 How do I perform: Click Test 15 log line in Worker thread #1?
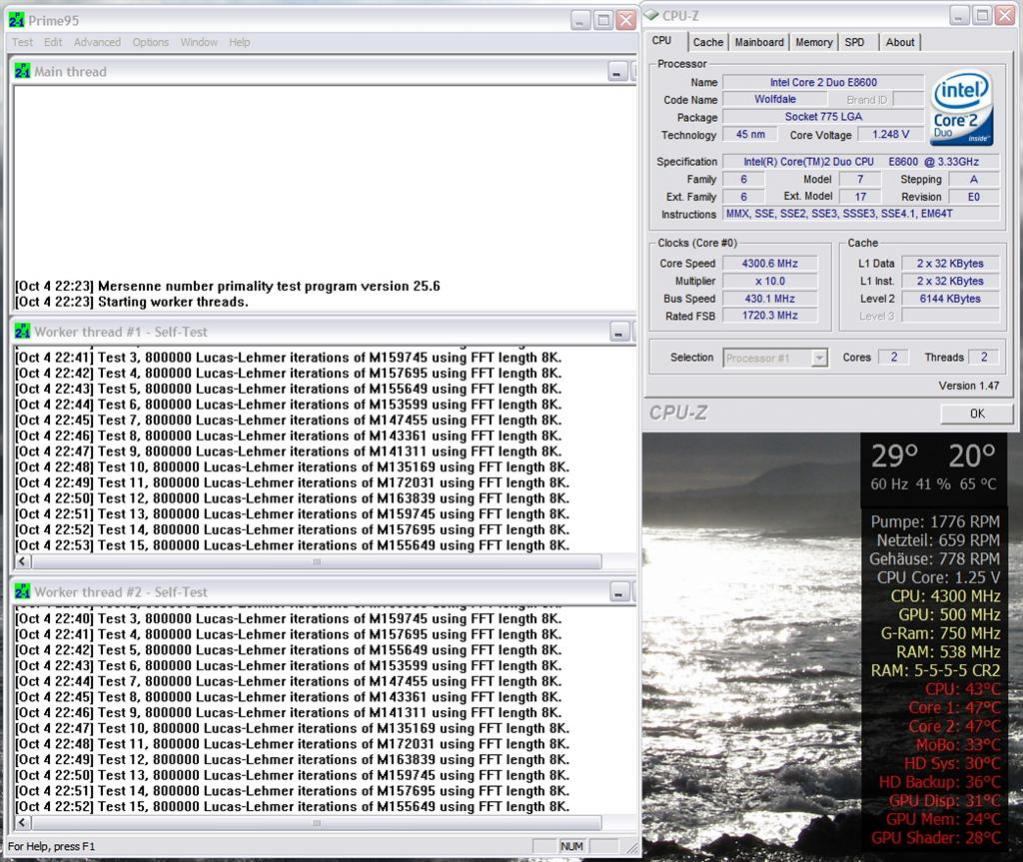tap(292, 546)
